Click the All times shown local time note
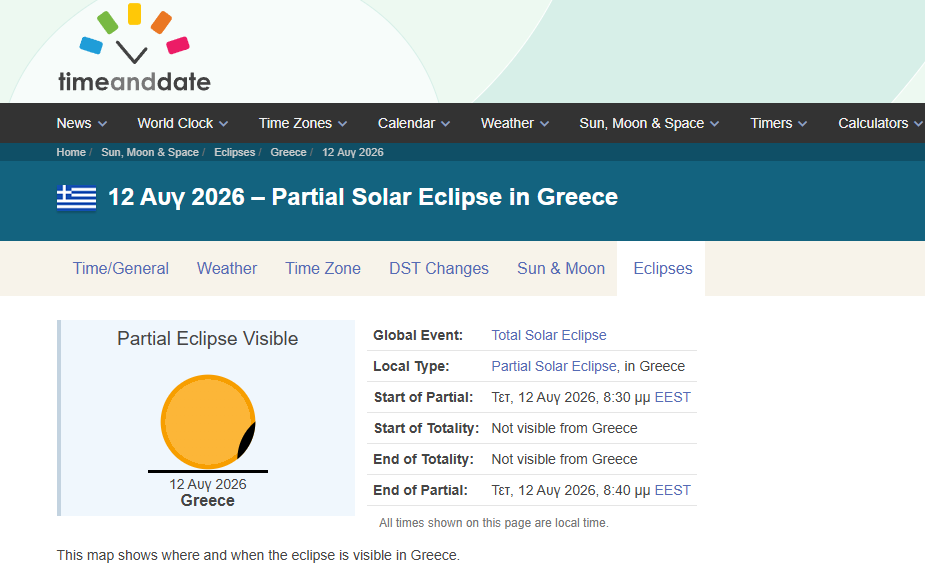The width and height of the screenshot is (925, 584). [x=494, y=523]
